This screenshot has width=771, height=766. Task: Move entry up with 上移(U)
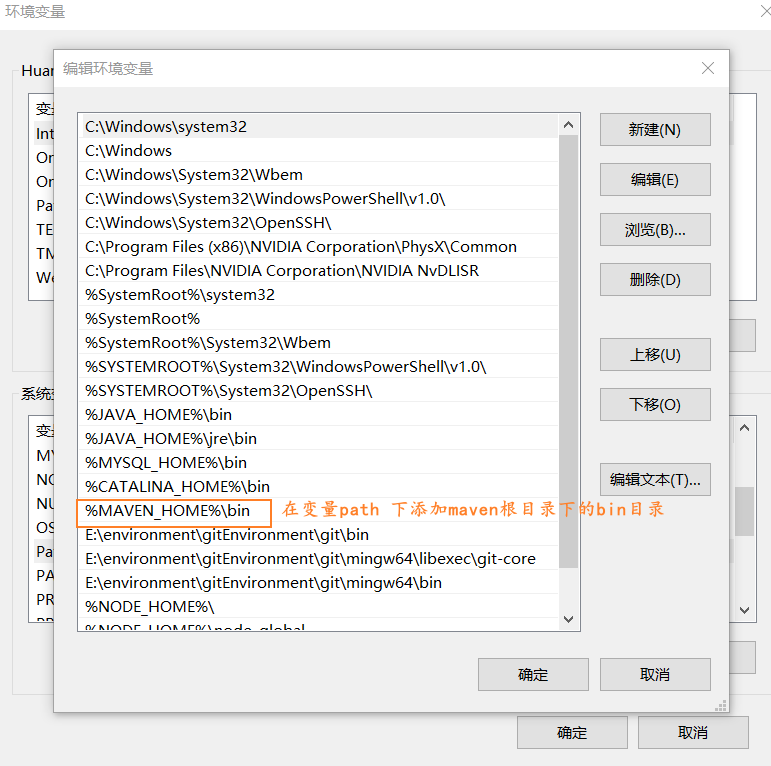coord(655,354)
